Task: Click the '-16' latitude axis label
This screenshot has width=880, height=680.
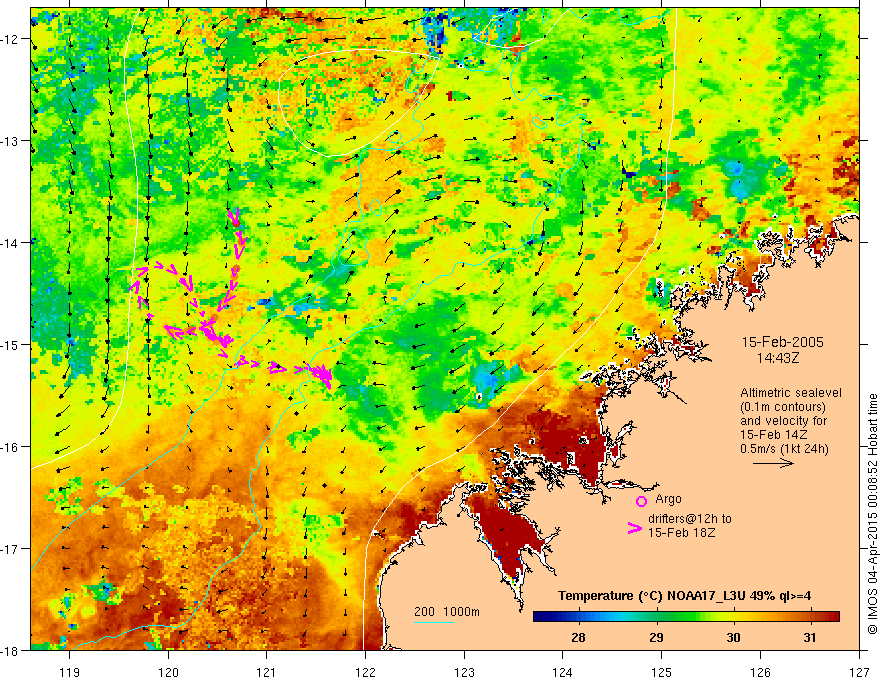Action: (11, 447)
